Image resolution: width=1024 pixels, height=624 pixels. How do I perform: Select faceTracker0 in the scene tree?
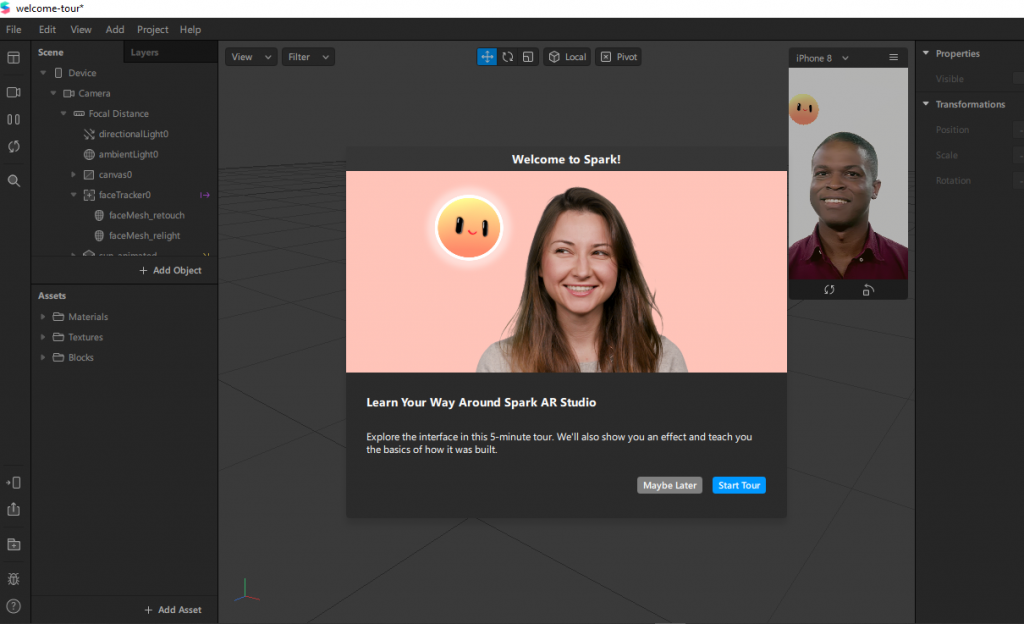tap(124, 195)
